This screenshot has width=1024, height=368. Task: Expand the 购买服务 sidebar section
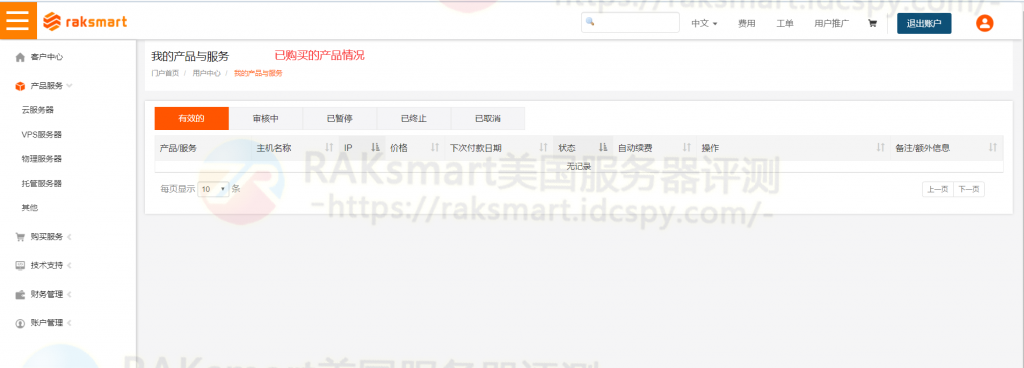coord(69,237)
